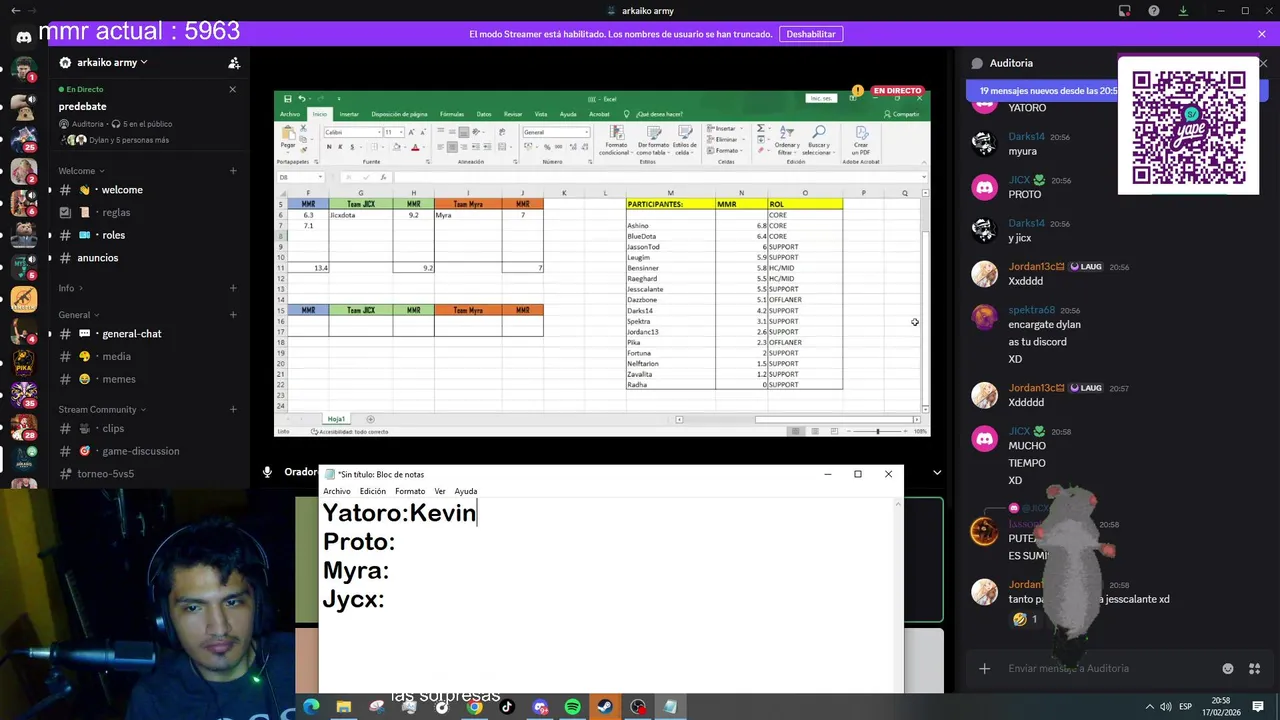Screen dimensions: 1280x720
Task: Toggle italic K in Excel font group
Action: coord(340,147)
